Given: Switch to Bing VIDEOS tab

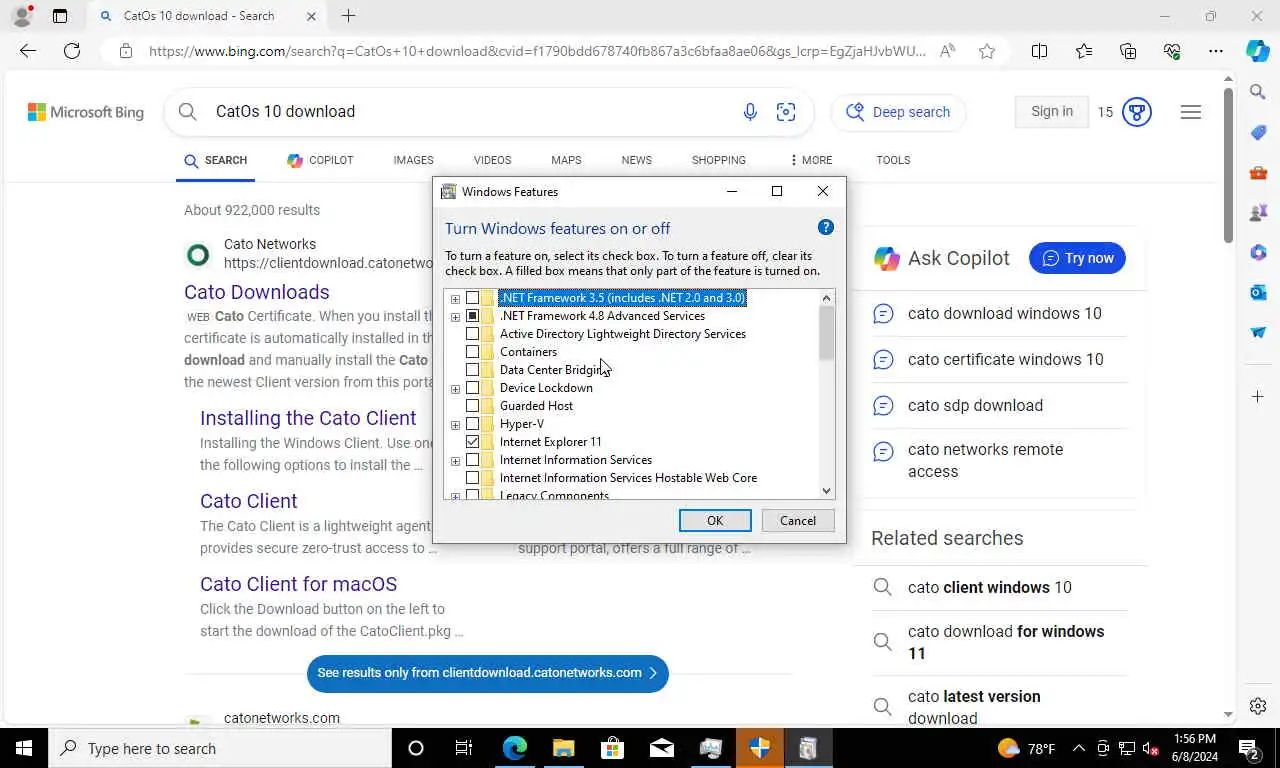Looking at the screenshot, I should click(492, 160).
